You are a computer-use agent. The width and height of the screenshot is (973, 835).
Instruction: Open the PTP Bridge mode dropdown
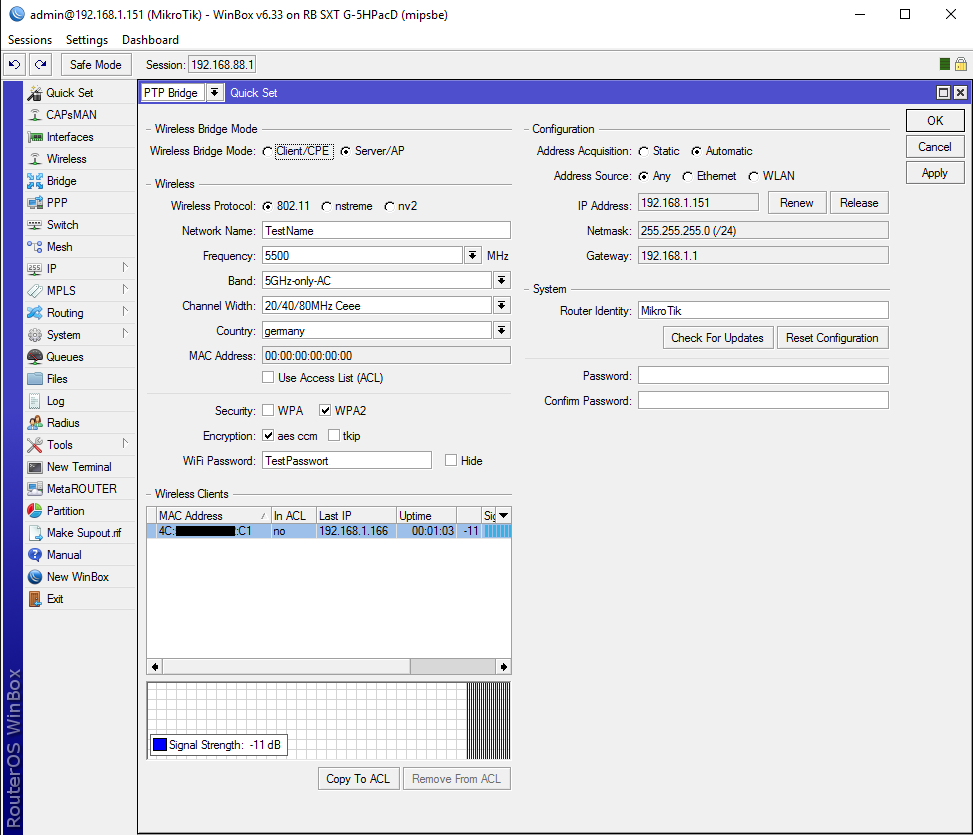(214, 92)
